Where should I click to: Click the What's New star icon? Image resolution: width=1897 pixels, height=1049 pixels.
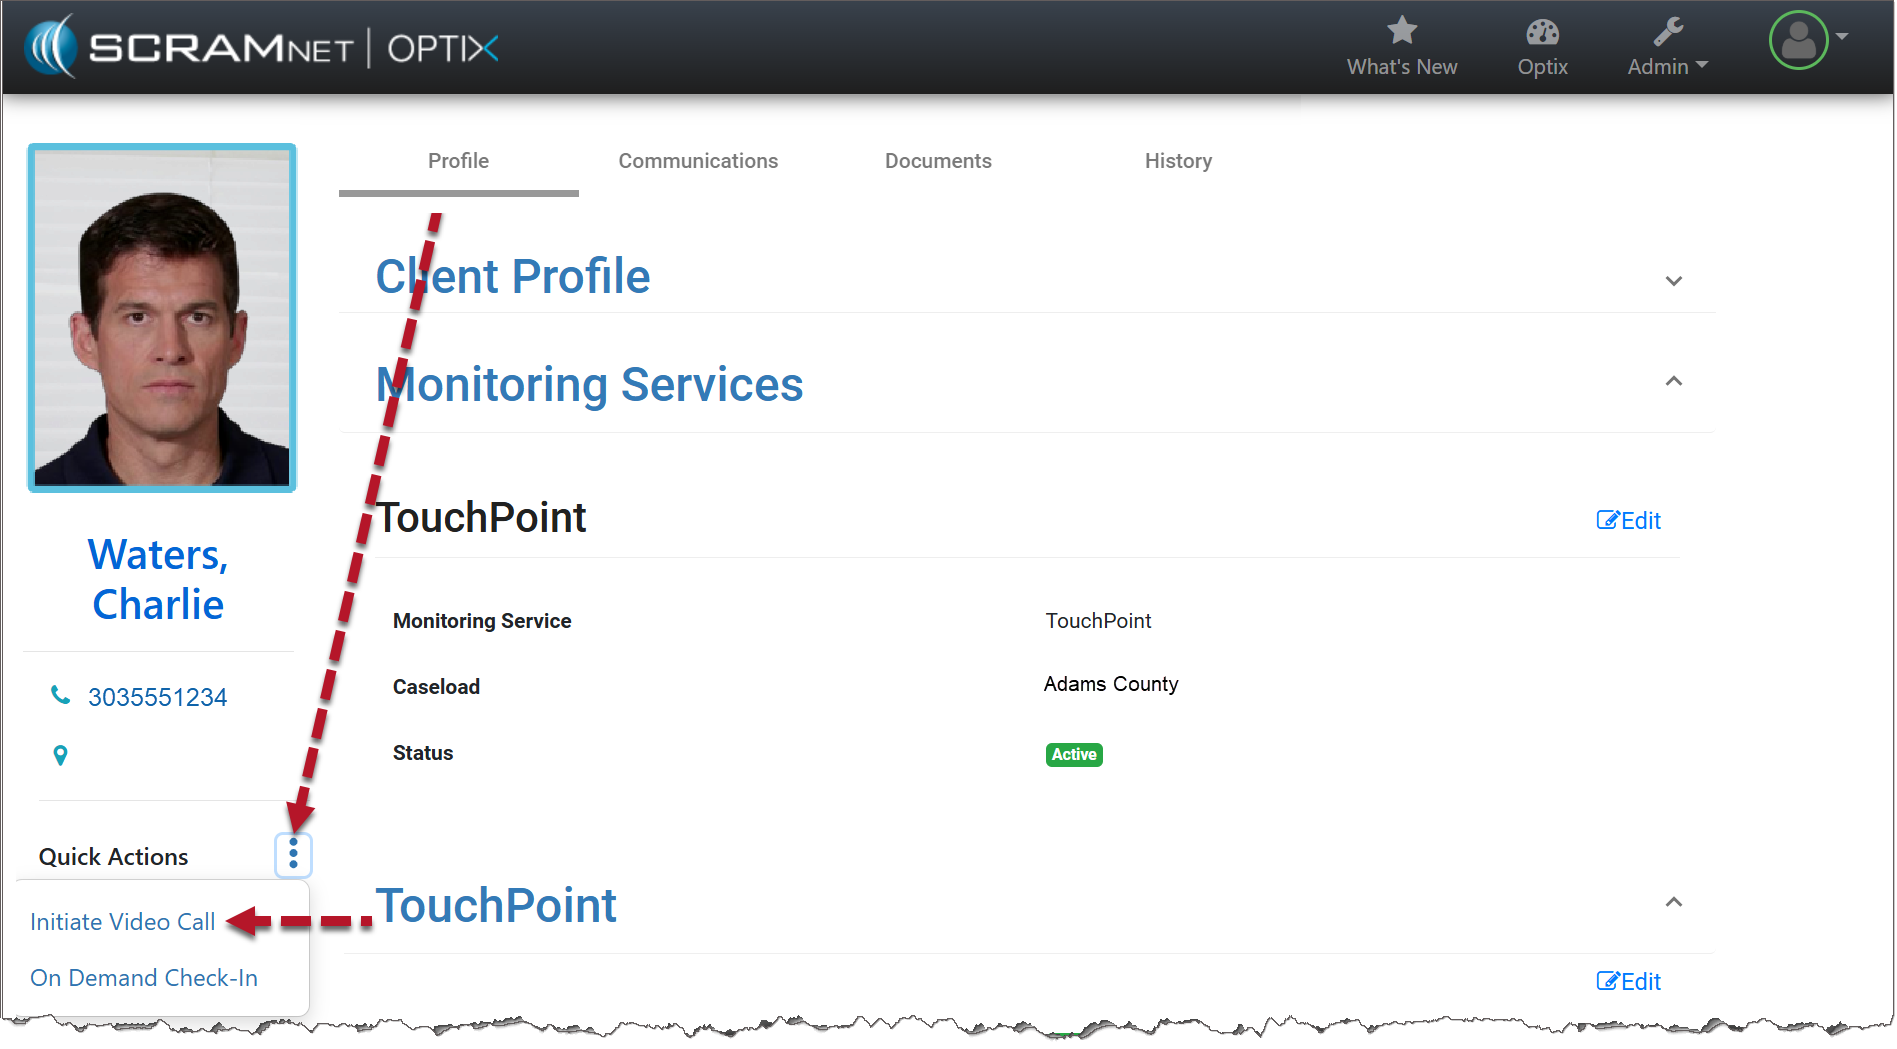[1401, 32]
